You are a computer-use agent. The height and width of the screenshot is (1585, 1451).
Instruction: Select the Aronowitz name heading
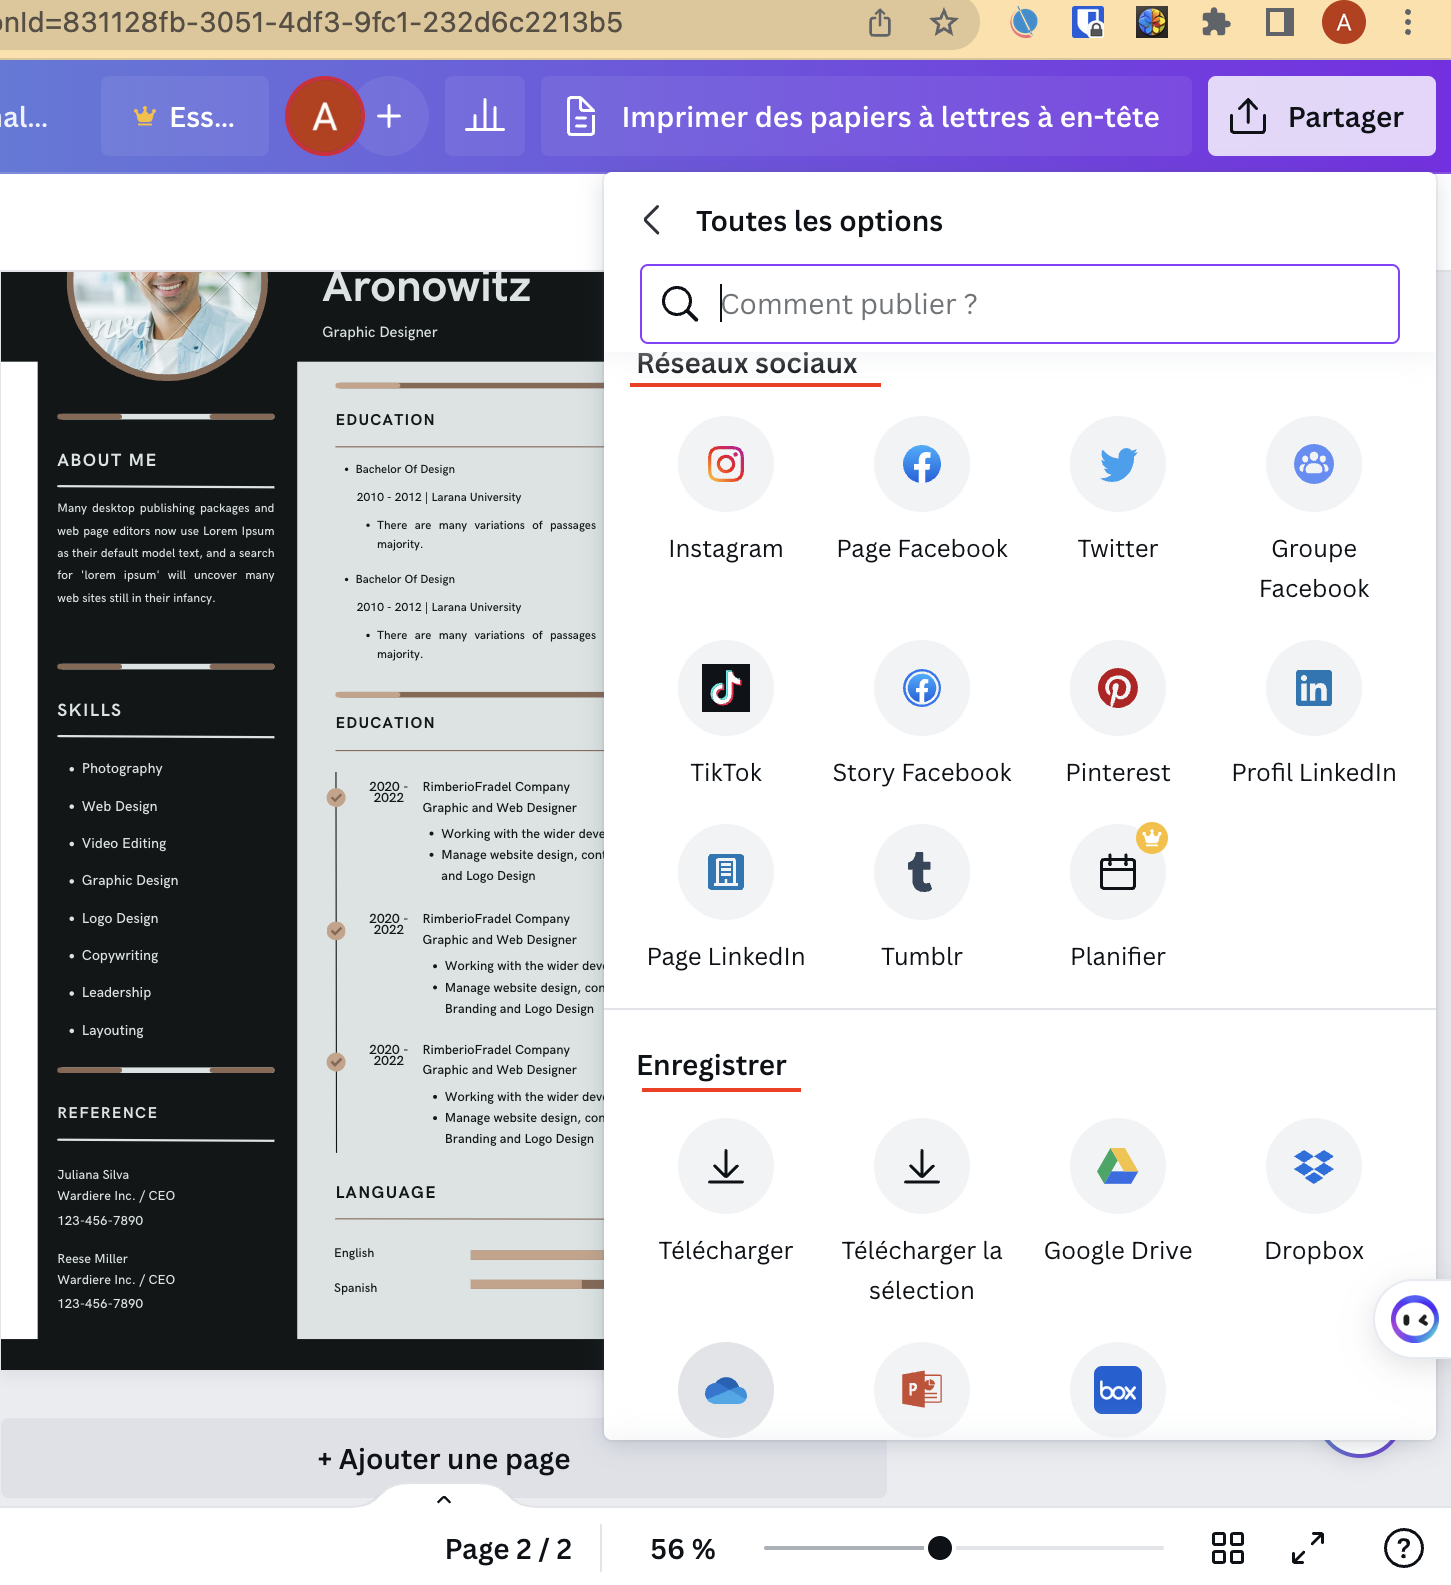click(x=426, y=287)
